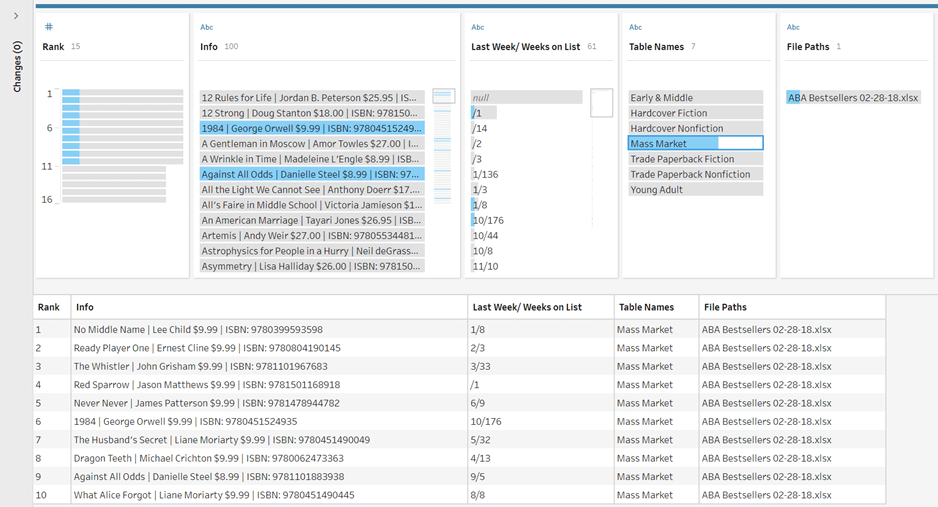The height and width of the screenshot is (507, 938).
Task: Select the 'Artemis | Andy Weir' value
Action: 312,236
